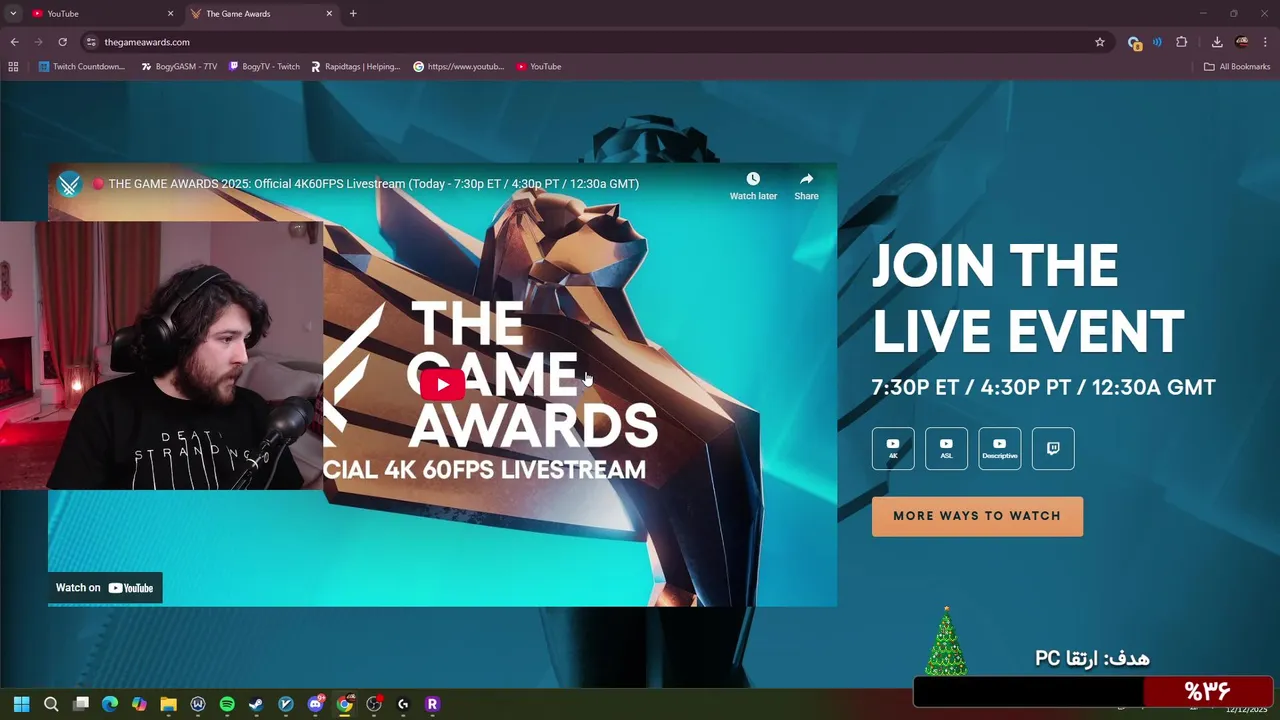Open the browser Downloads icon

click(x=1217, y=42)
